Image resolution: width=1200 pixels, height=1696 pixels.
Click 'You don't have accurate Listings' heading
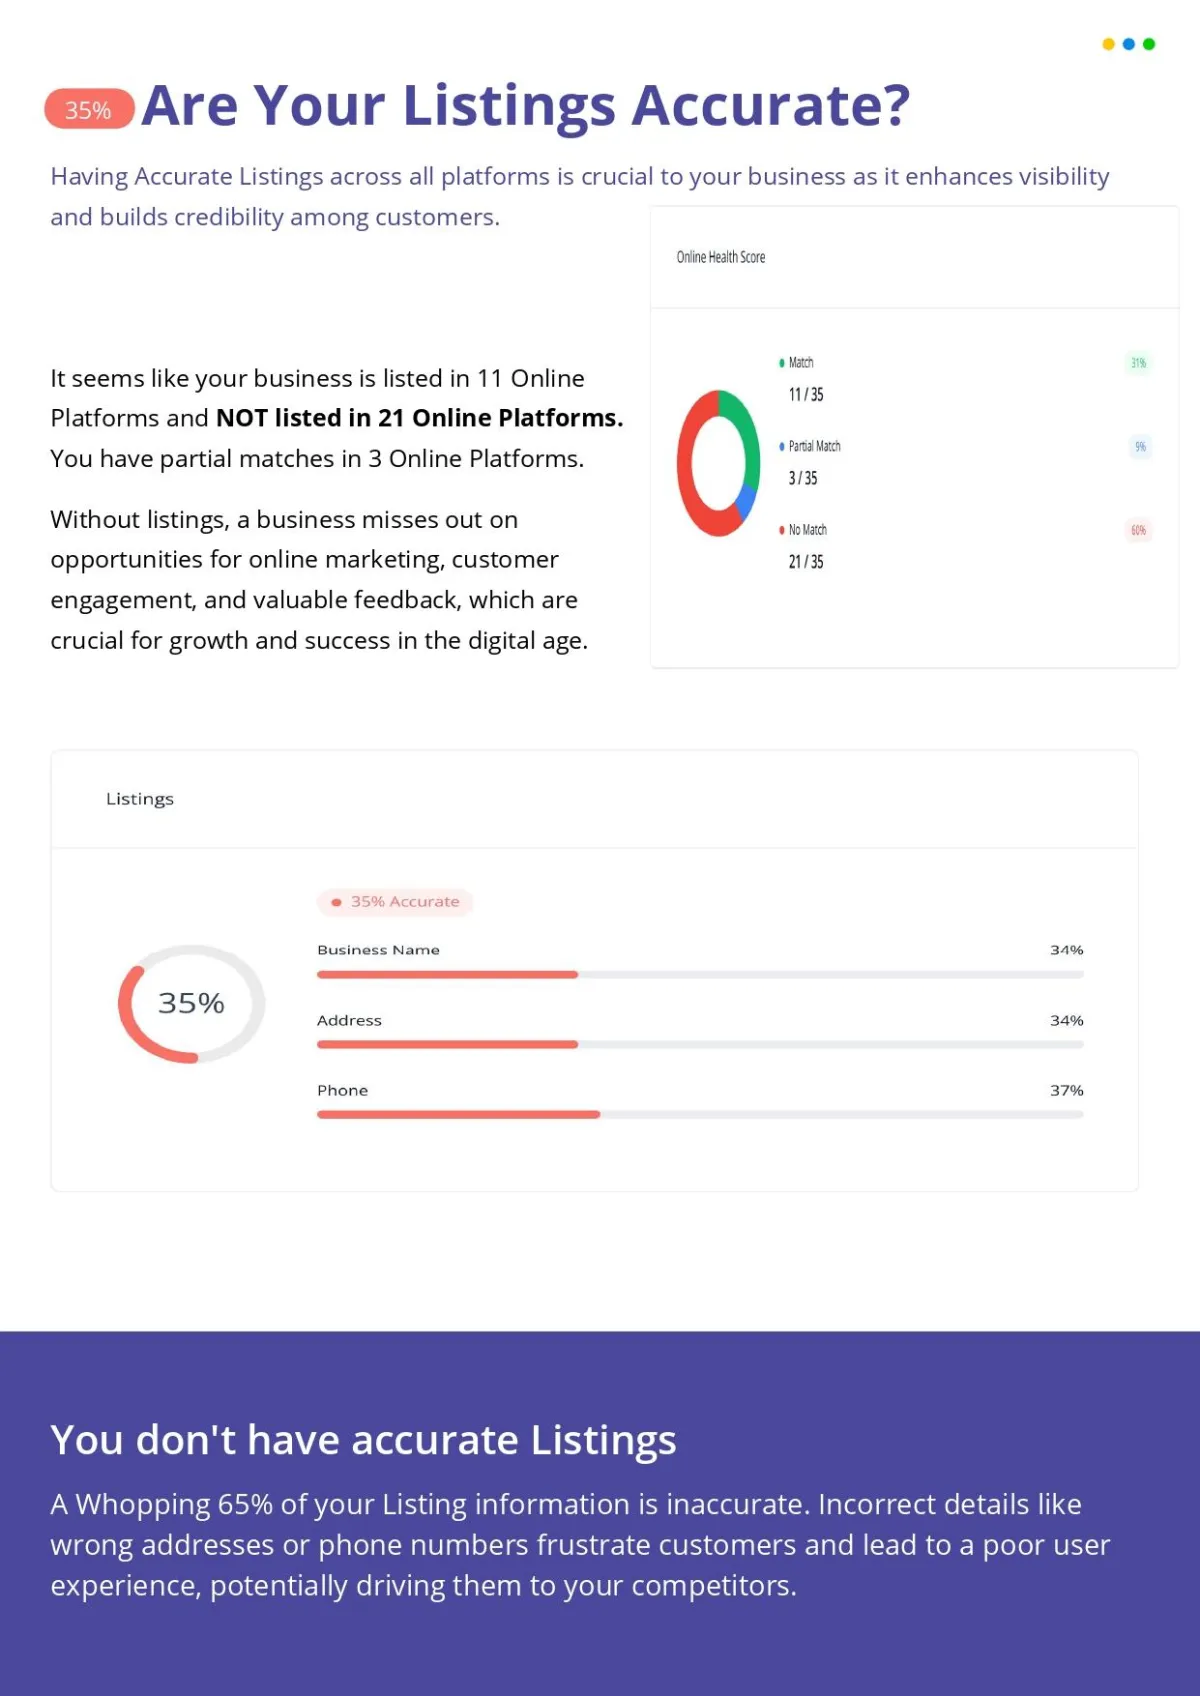coord(363,1440)
